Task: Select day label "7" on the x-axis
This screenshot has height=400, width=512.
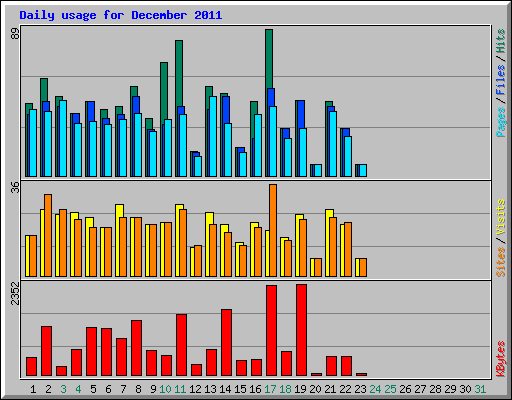Action: (123, 389)
